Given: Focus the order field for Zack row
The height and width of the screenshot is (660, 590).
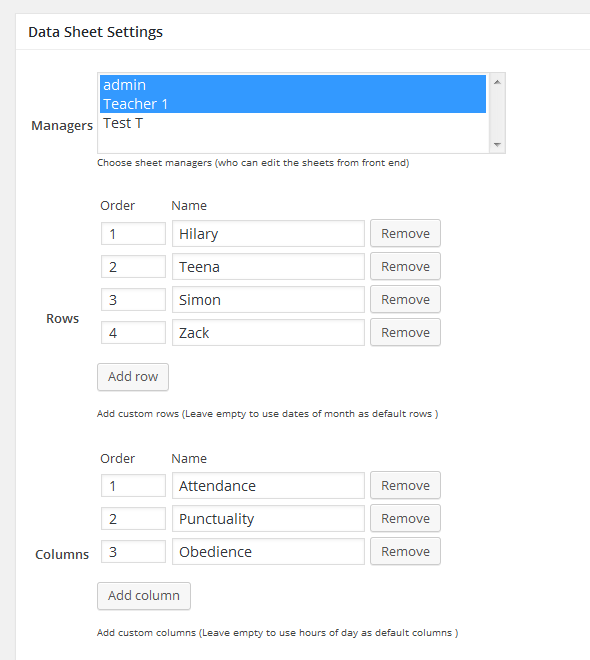Looking at the screenshot, I should [x=133, y=333].
